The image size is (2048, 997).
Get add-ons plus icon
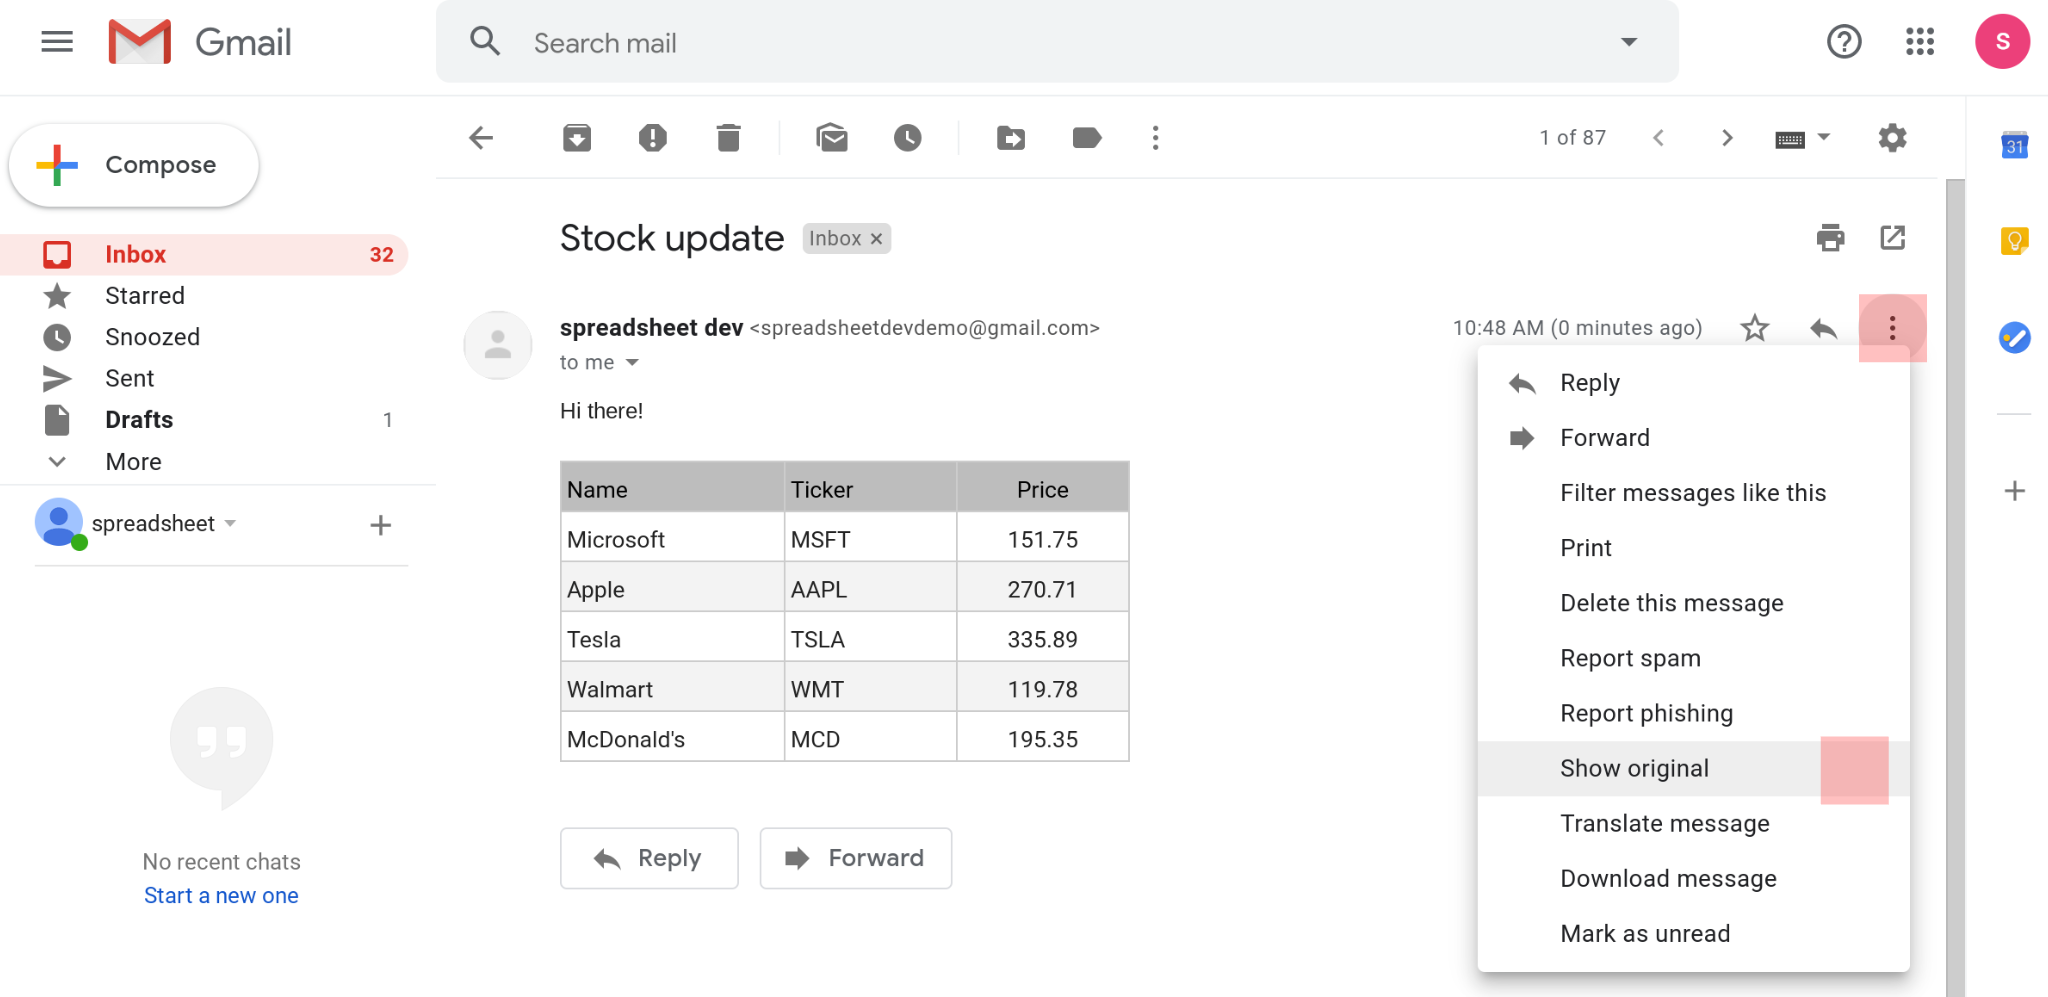[x=2015, y=491]
